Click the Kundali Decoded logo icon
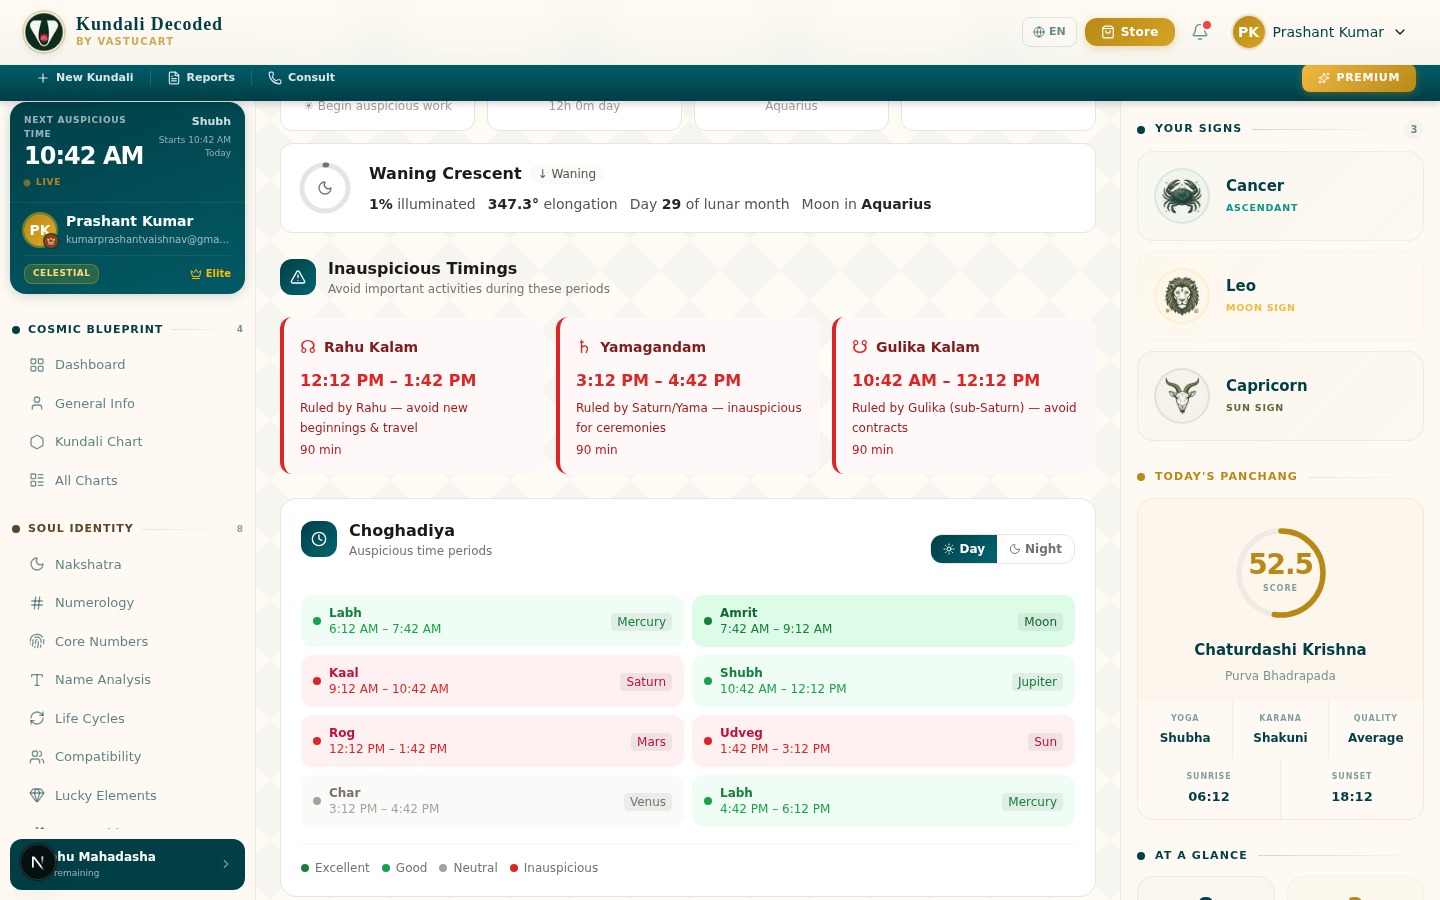1440x900 pixels. pyautogui.click(x=44, y=32)
